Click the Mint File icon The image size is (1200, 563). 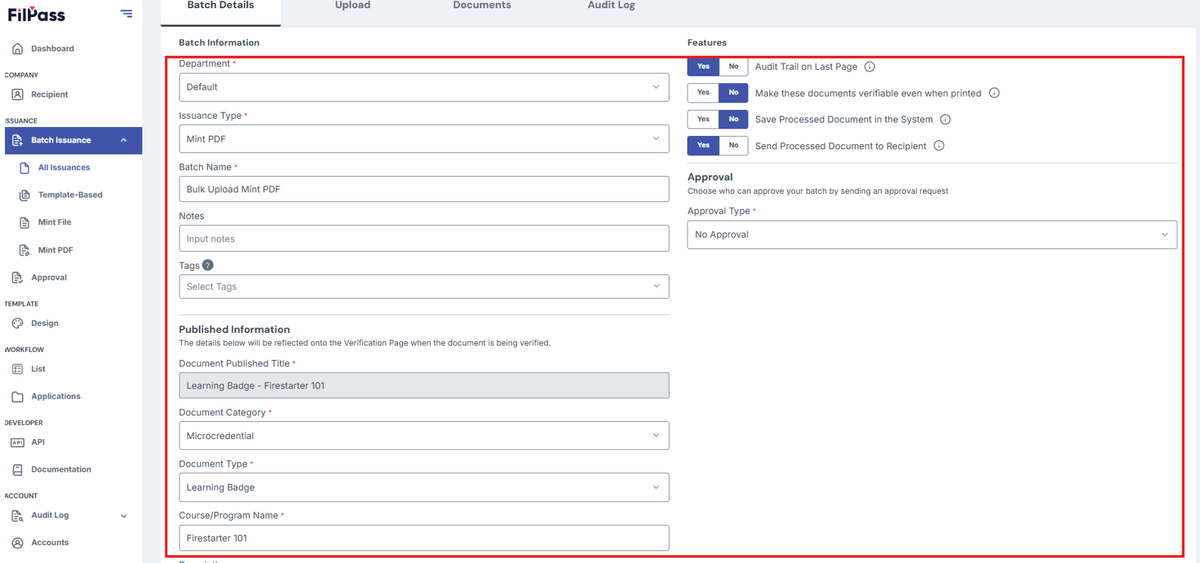[x=26, y=222]
